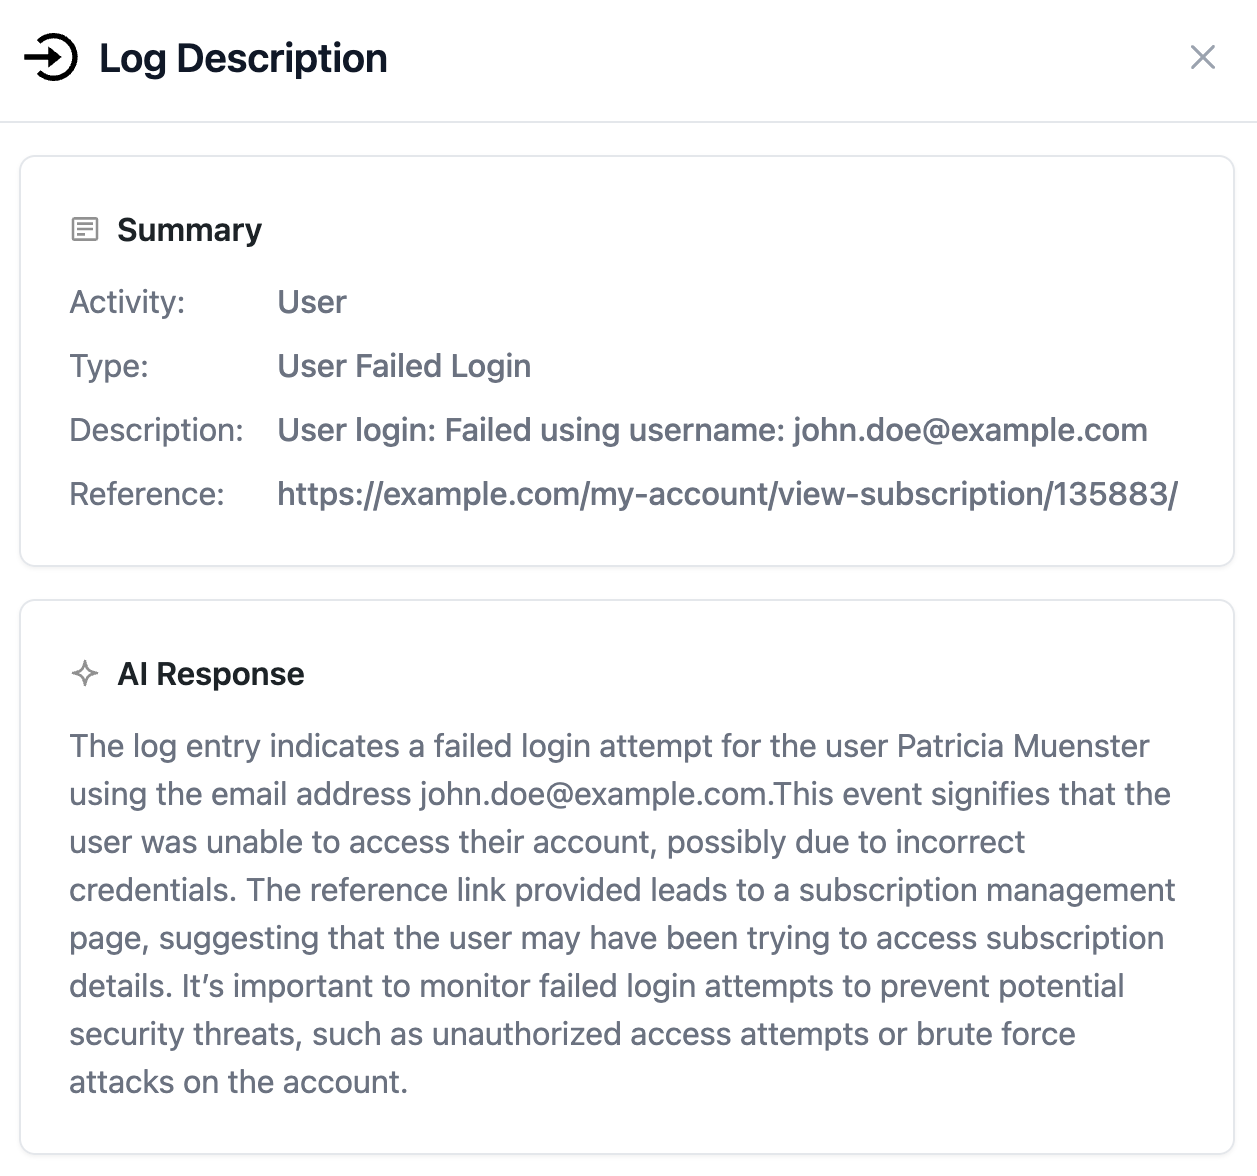Screen dimensions: 1257x1176
Task: Close the Log Description panel
Action: [x=1203, y=57]
